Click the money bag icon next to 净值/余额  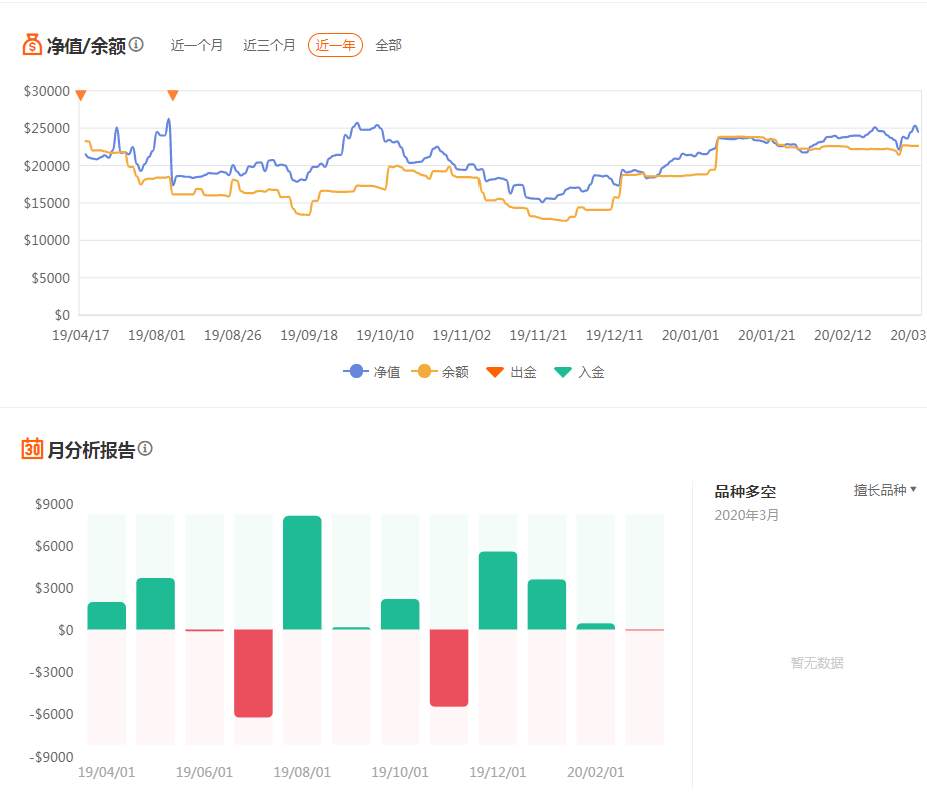(32, 44)
